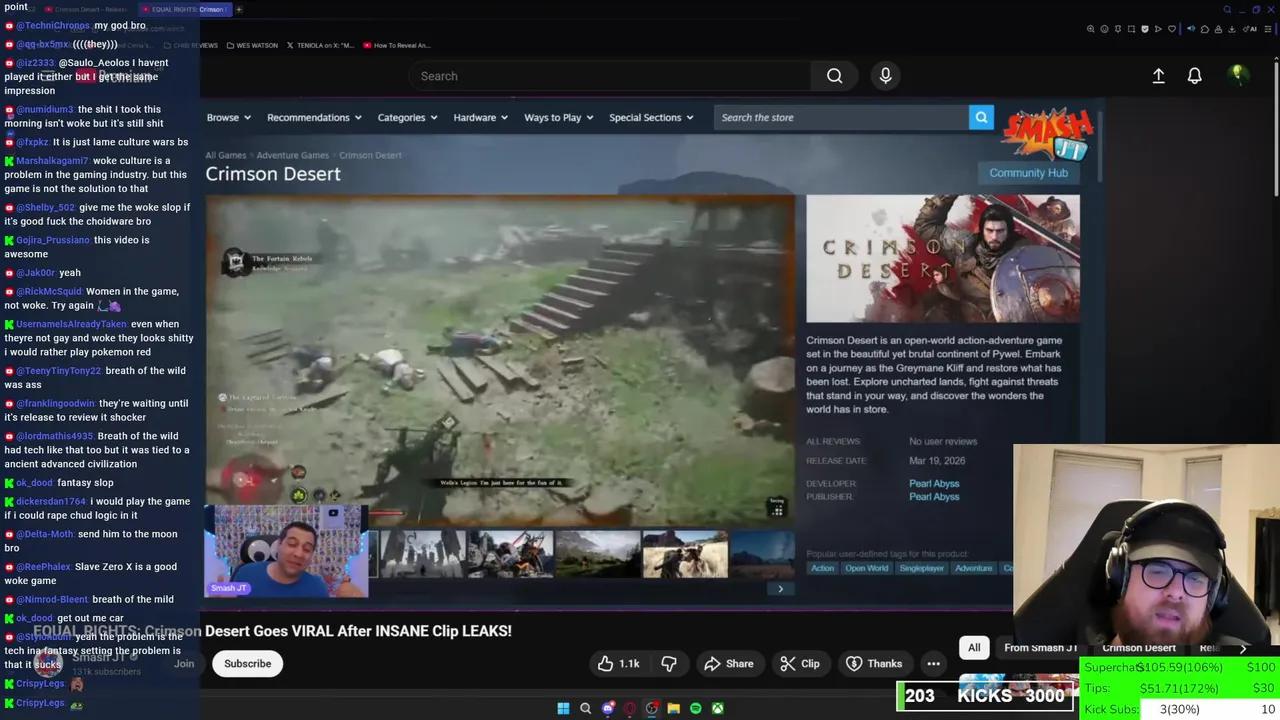Click the browser tab search icon

coord(1227,9)
